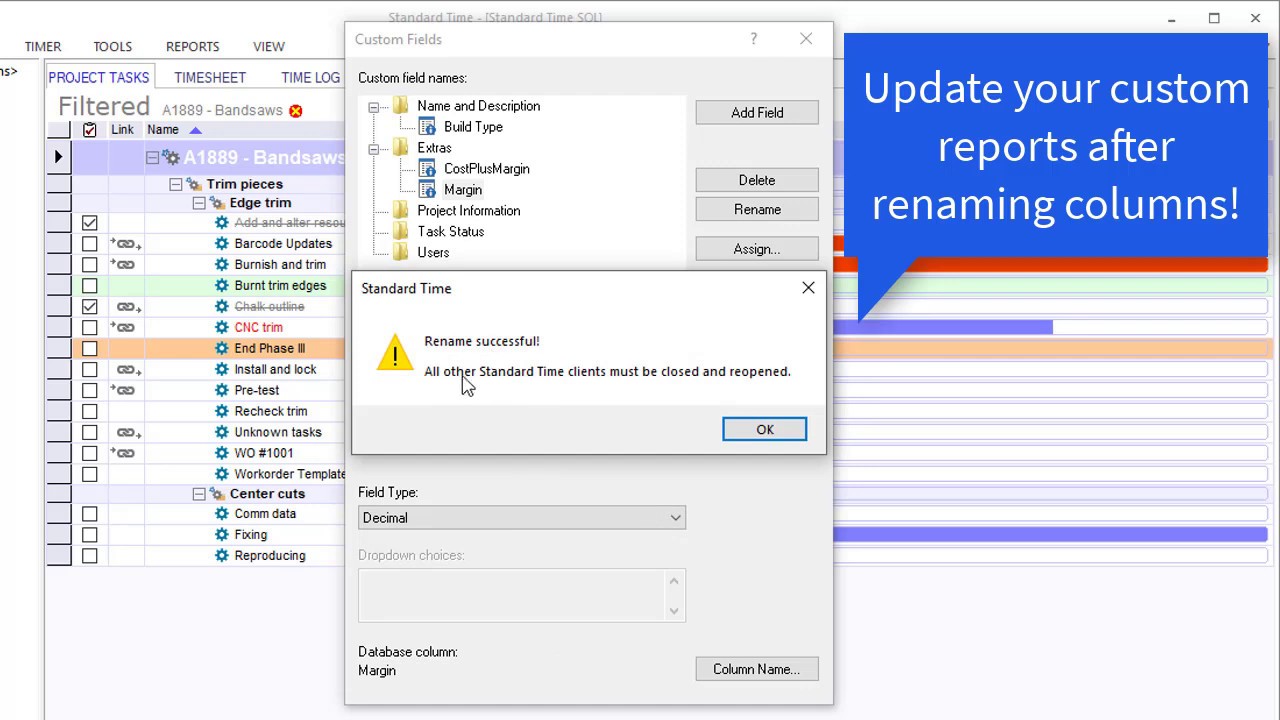Click the help question mark in Custom Fields

click(x=754, y=39)
